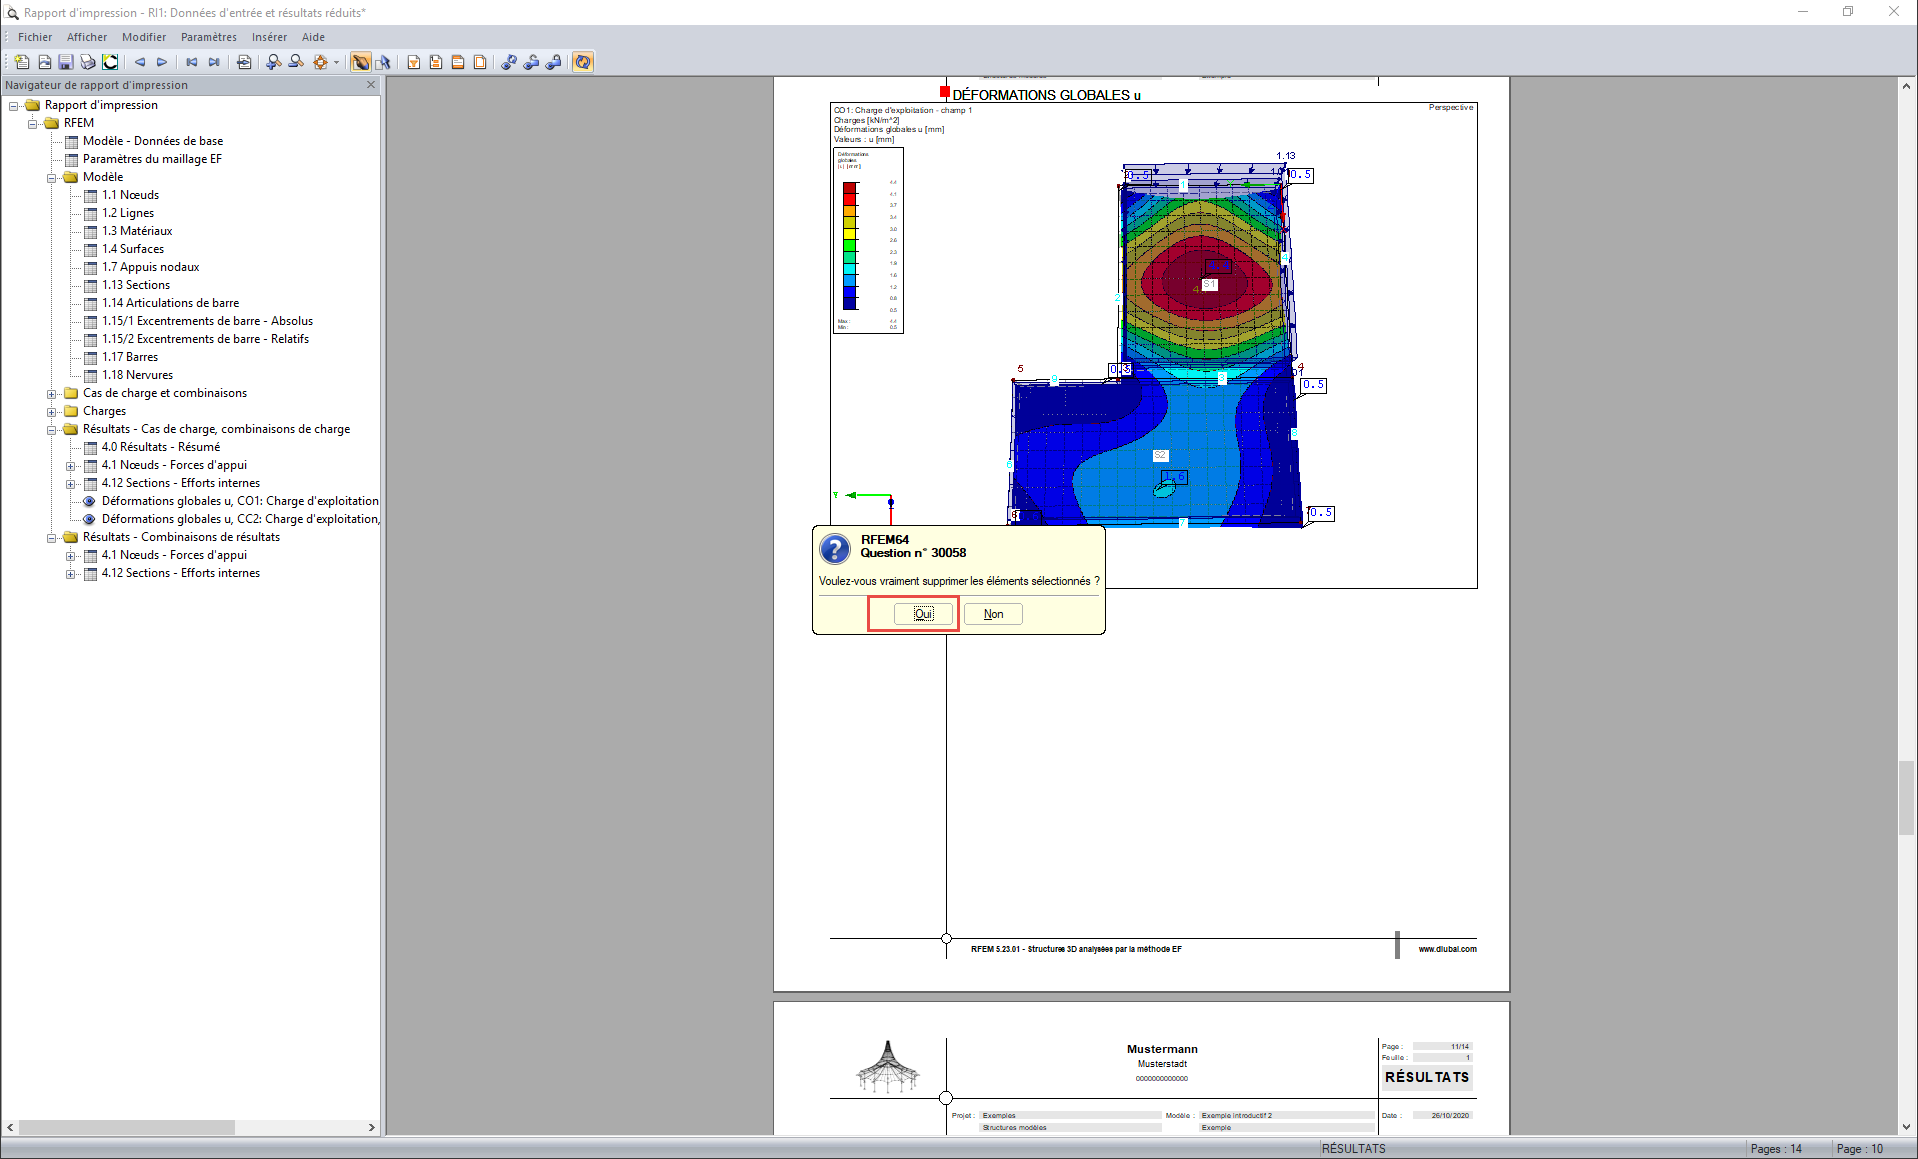
Task: Collapse the Résultats - Combinaisons de résultats folder
Action: coord(51,537)
